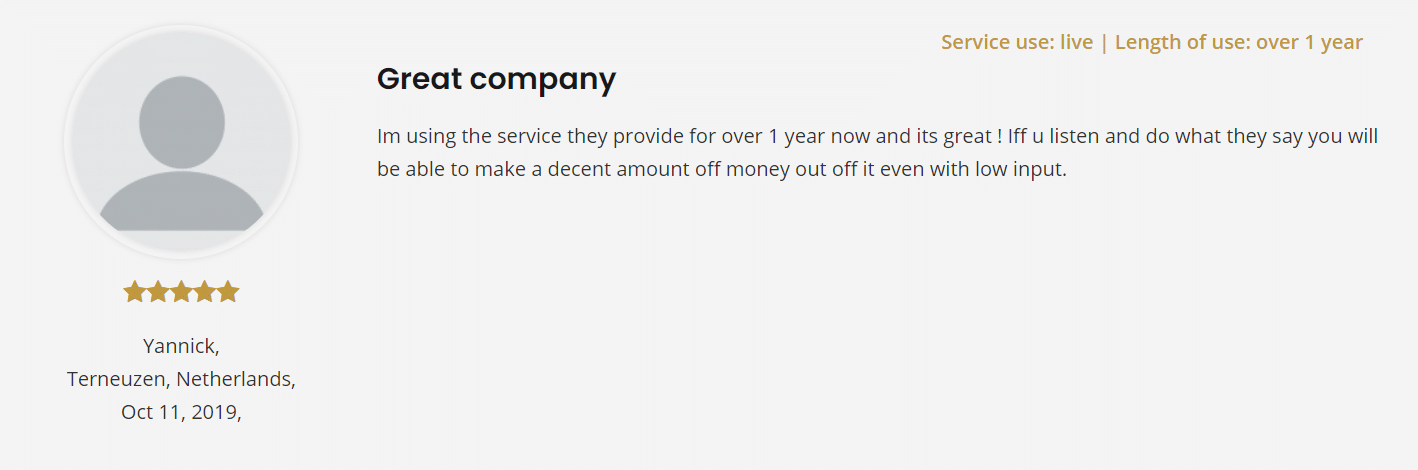Click the first star in the rating
The width and height of the screenshot is (1418, 470).
[134, 292]
